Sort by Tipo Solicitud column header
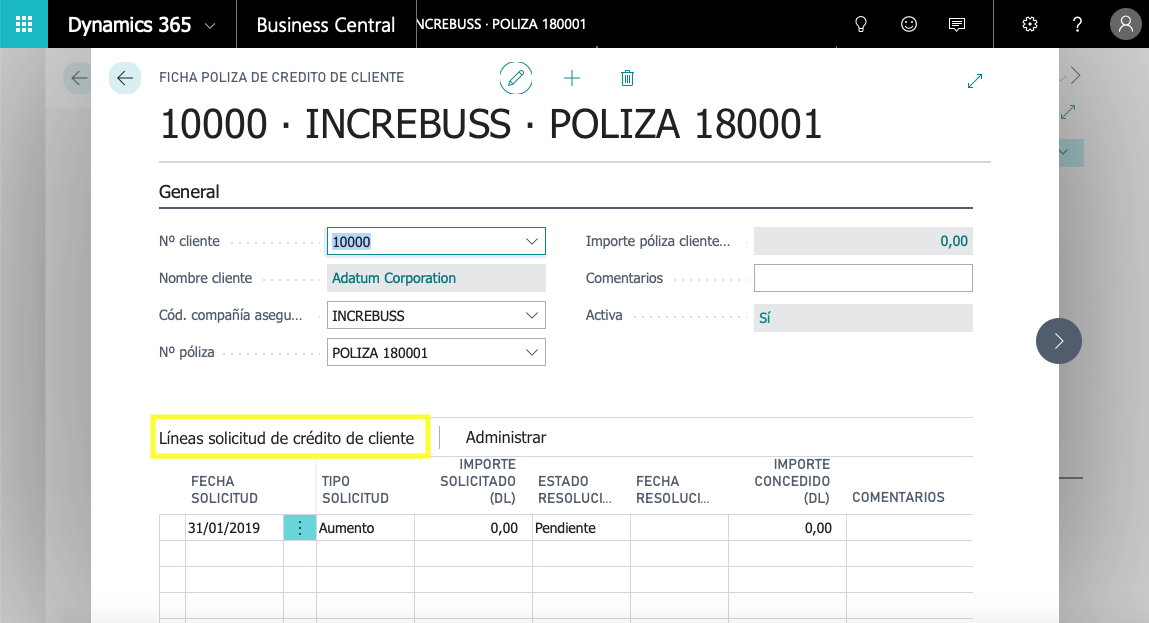This screenshot has width=1149, height=623. [355, 490]
